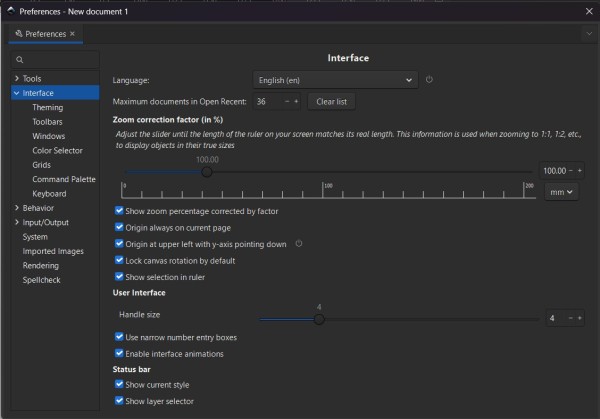Close the Preferences window
The height and width of the screenshot is (419, 600).
589,11
